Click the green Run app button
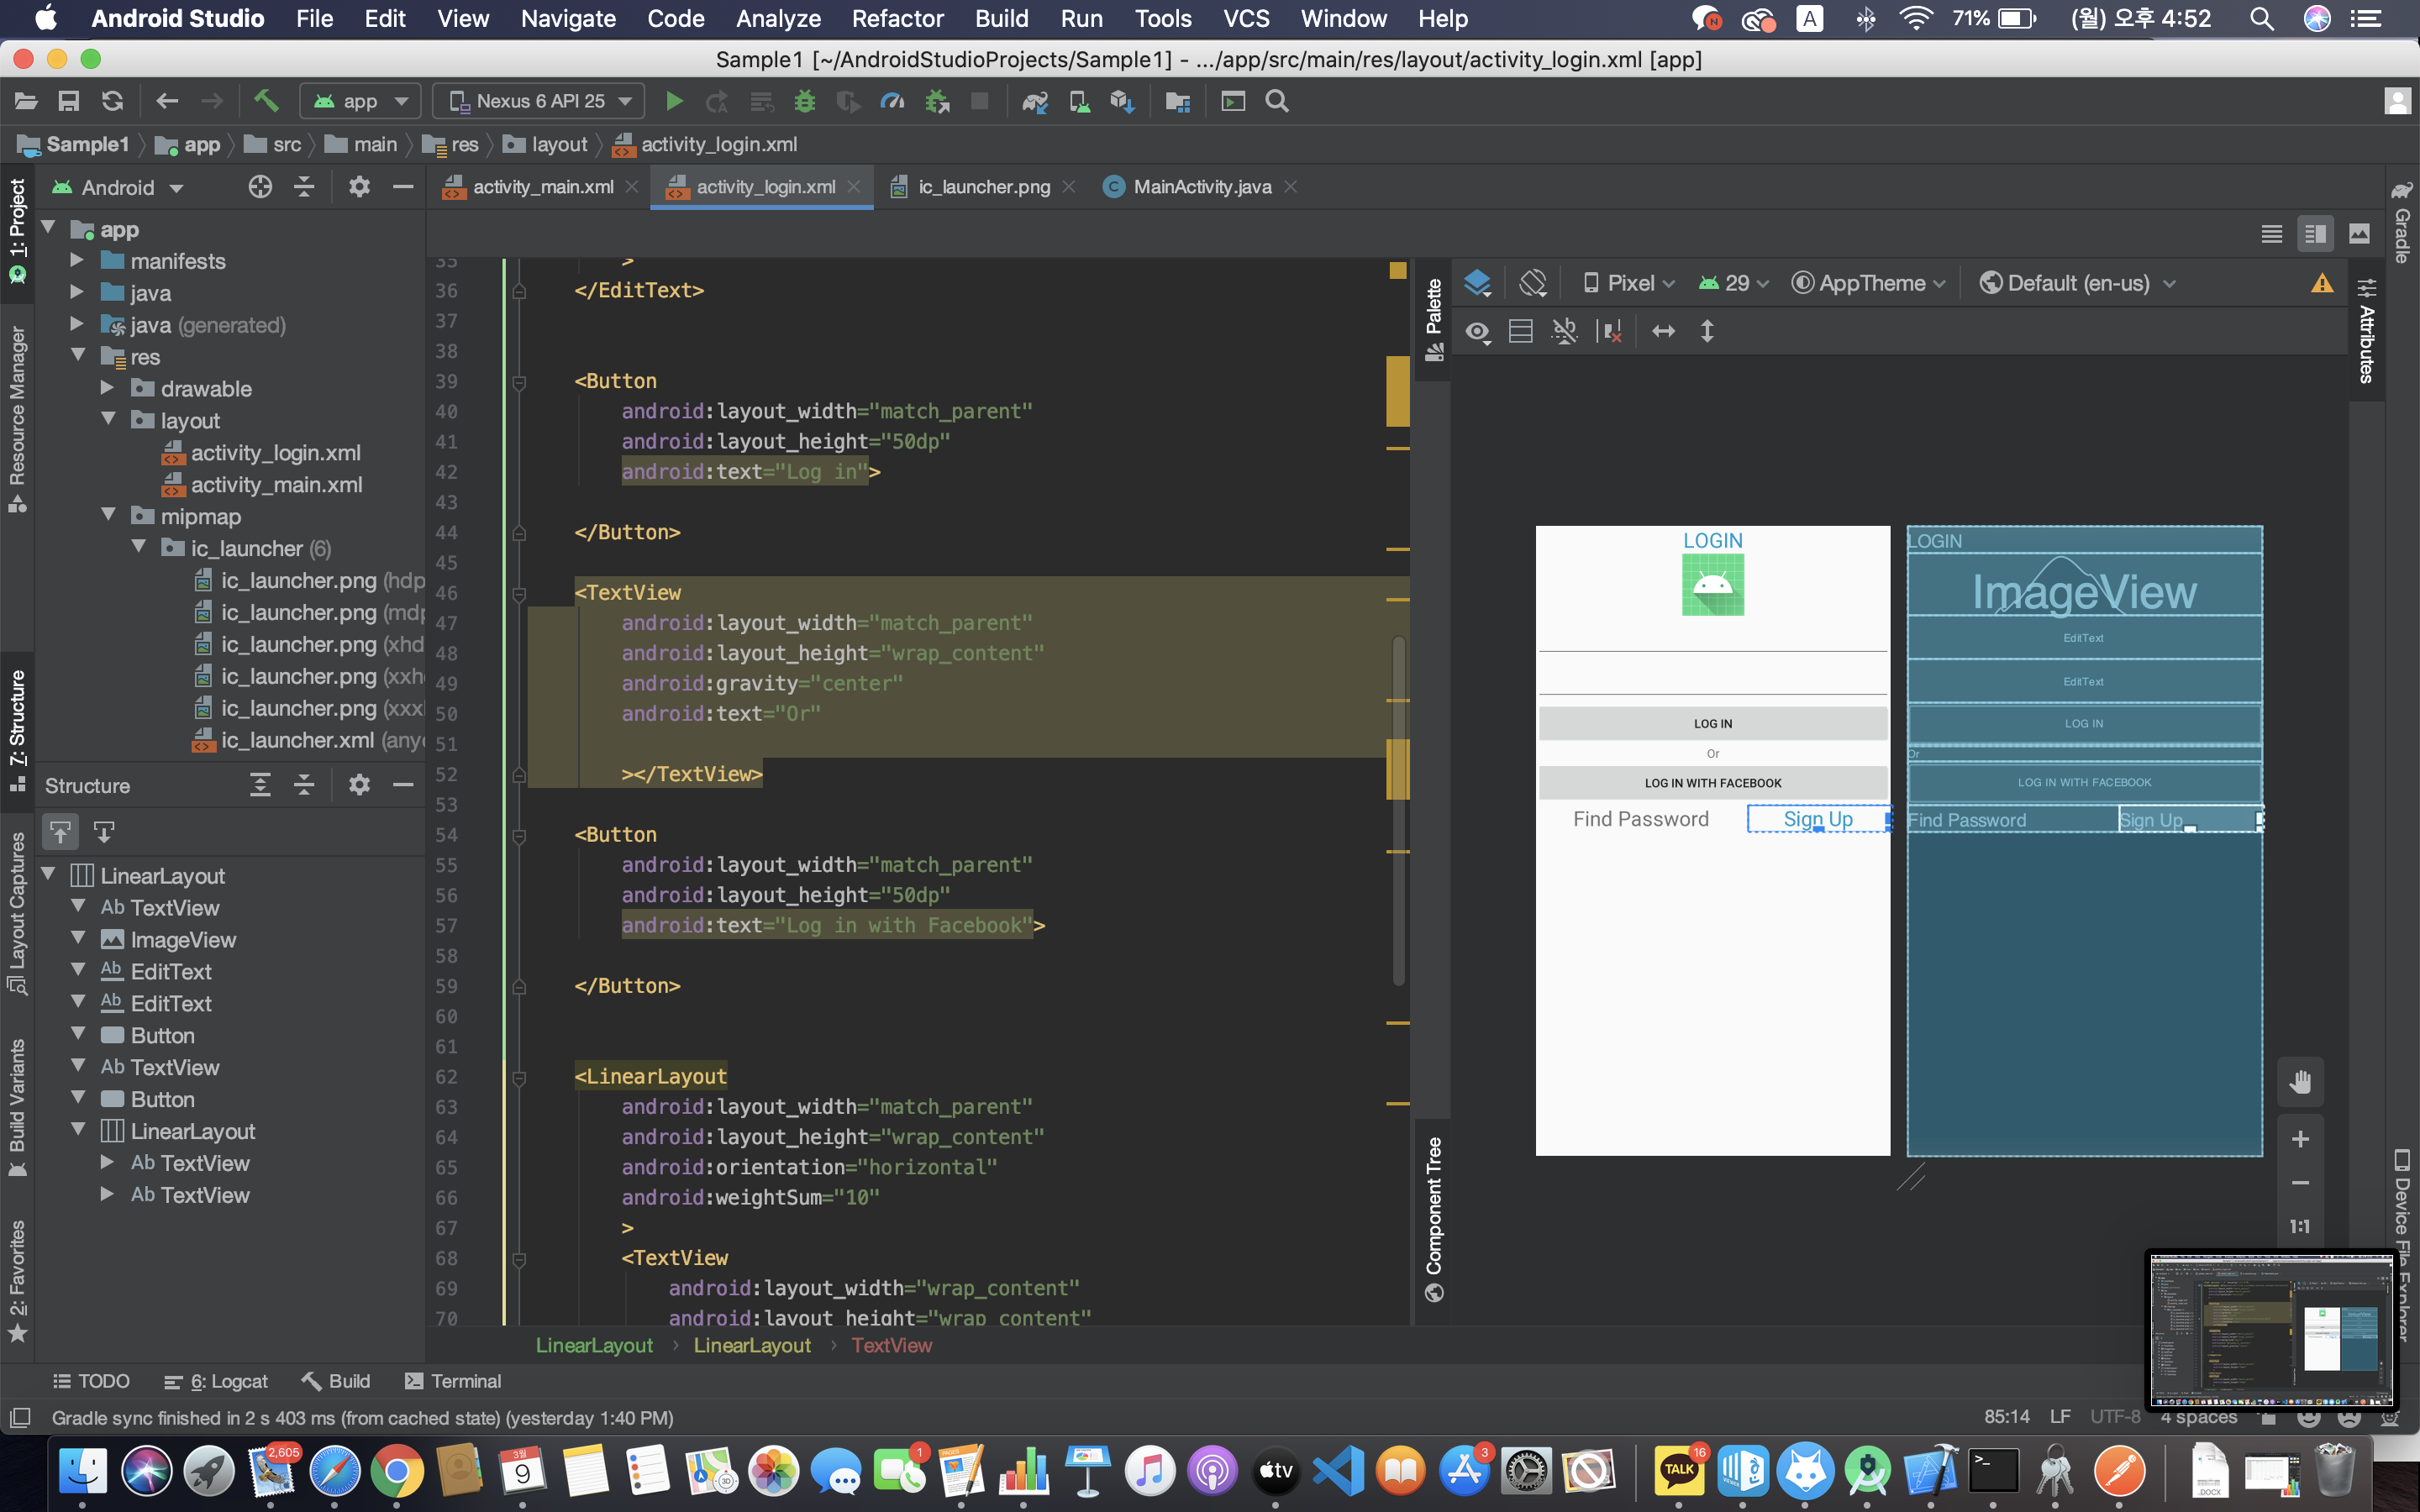The width and height of the screenshot is (2420, 1512). coord(674,101)
